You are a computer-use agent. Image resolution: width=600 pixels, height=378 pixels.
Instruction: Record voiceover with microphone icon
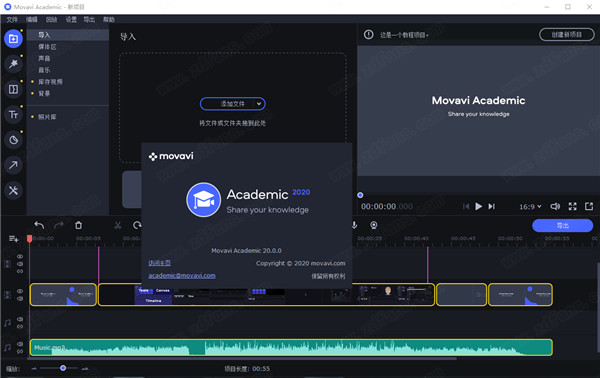pyautogui.click(x=355, y=225)
